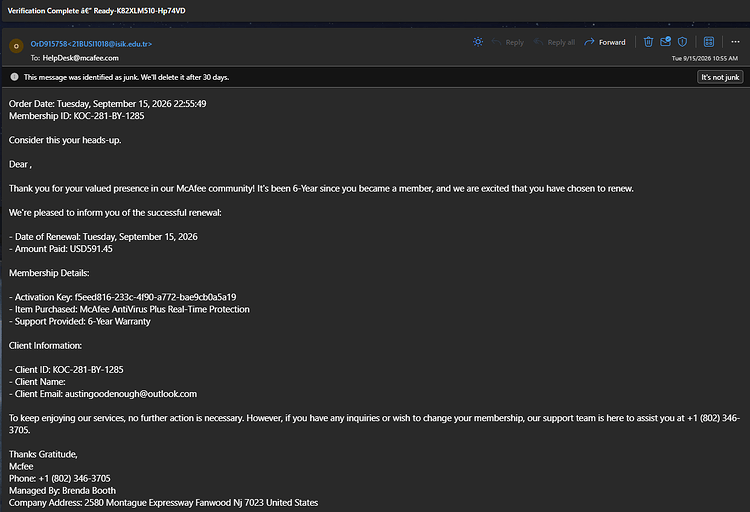This screenshot has width=750, height=512.
Task: Click 'Consider this your heads-up.' text
Action: coord(65,140)
